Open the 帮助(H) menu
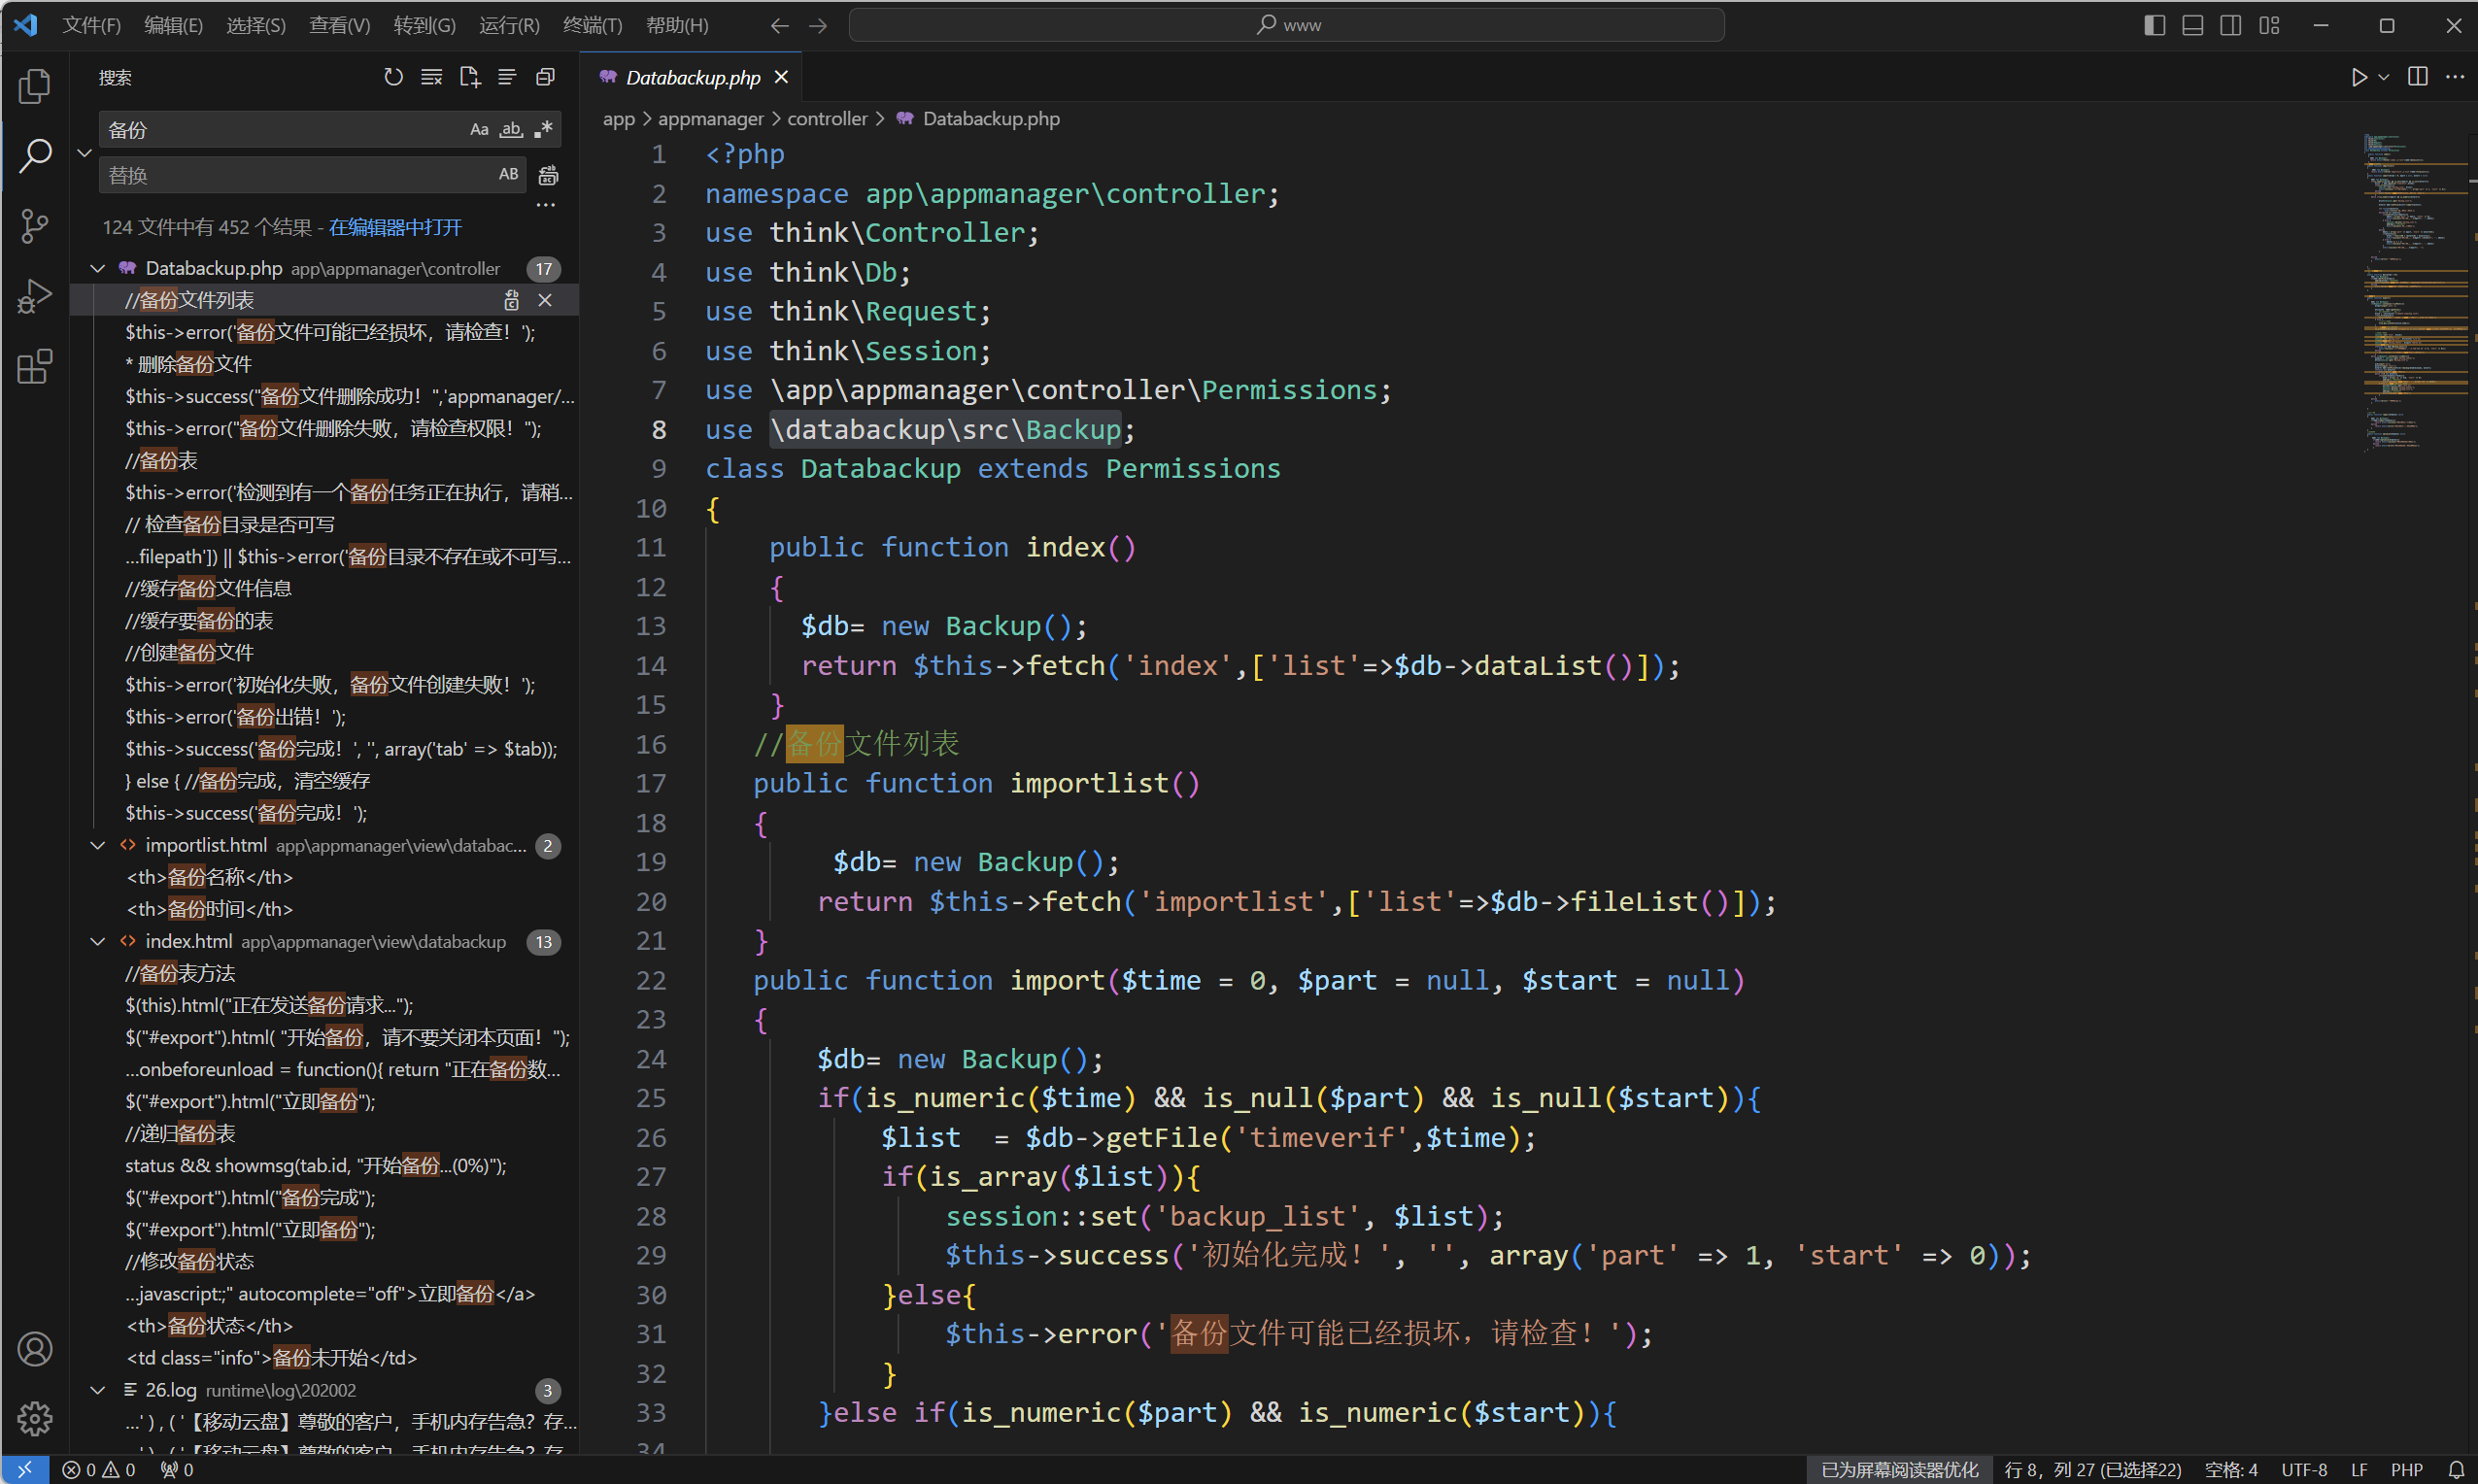The width and height of the screenshot is (2478, 1484). pyautogui.click(x=677, y=25)
